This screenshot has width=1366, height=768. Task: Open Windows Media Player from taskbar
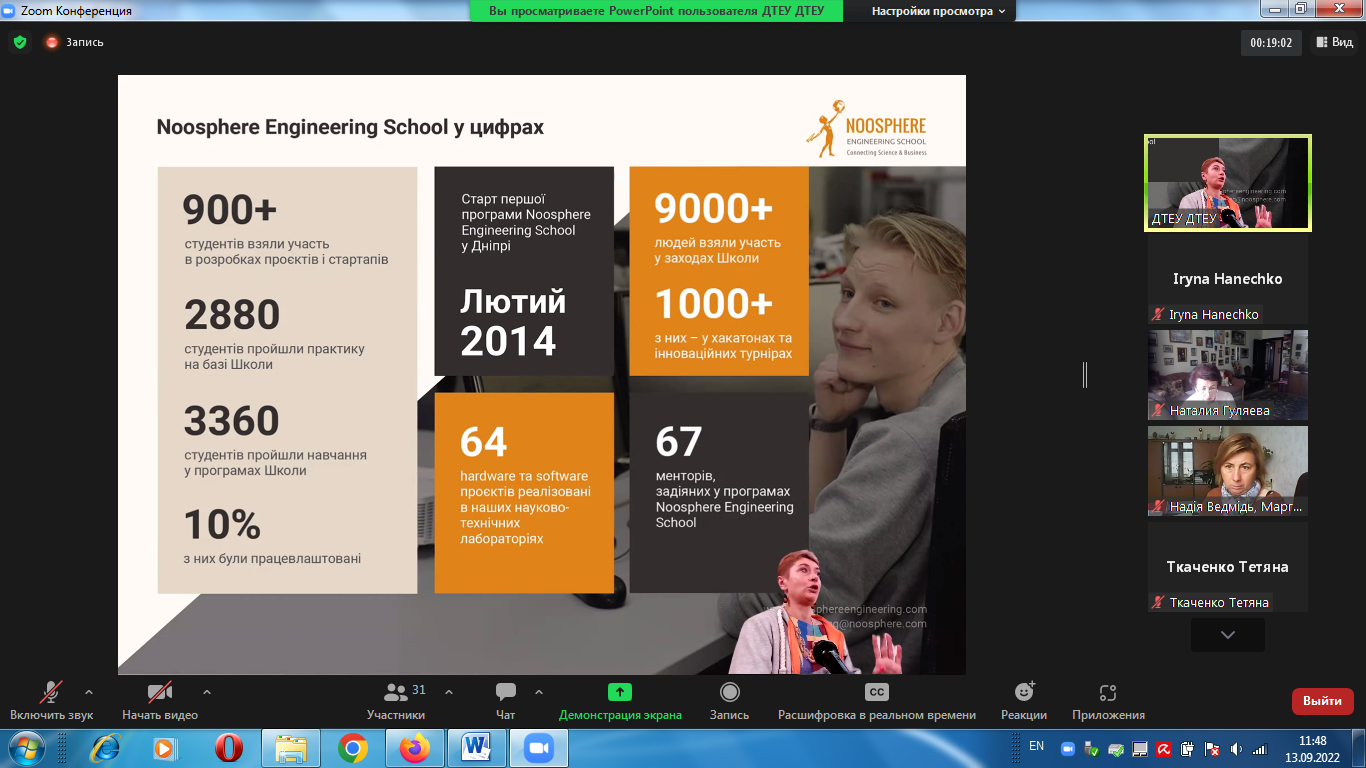click(165, 748)
